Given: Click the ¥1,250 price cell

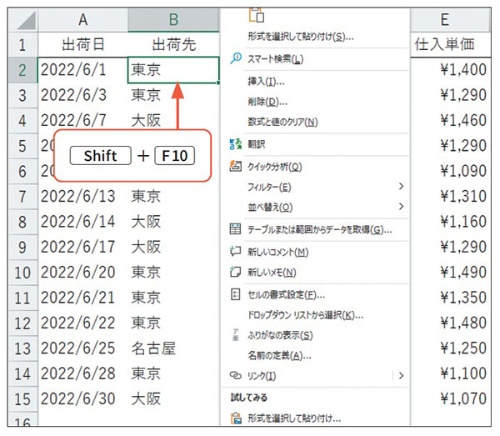Looking at the screenshot, I should pos(450,348).
